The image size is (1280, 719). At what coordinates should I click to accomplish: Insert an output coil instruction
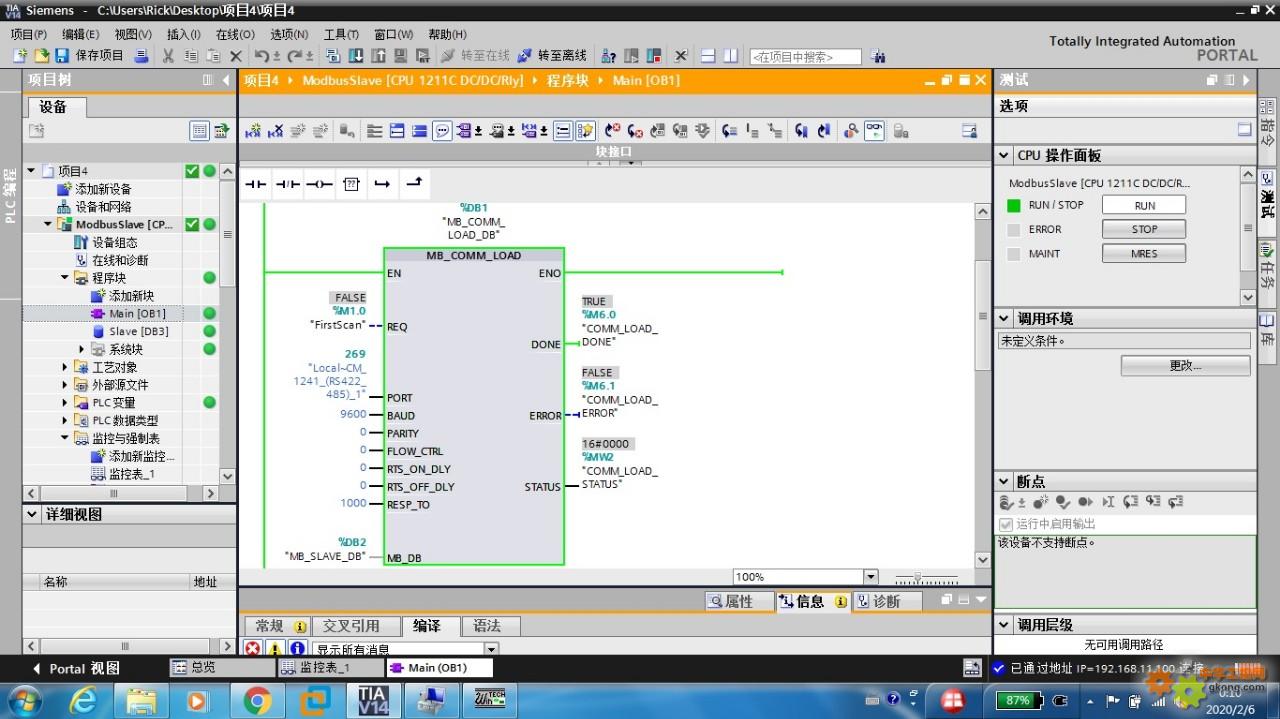[319, 184]
